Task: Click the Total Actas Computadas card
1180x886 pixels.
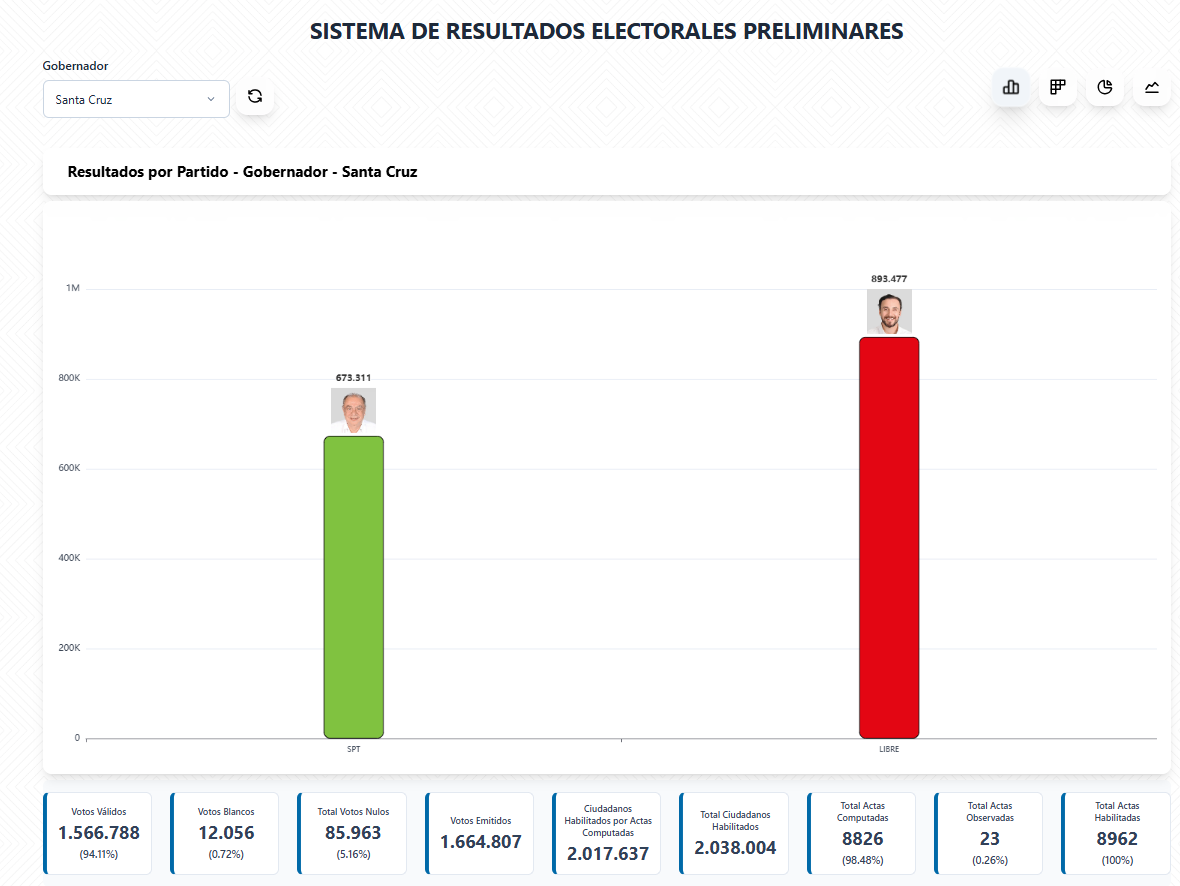Action: click(862, 833)
